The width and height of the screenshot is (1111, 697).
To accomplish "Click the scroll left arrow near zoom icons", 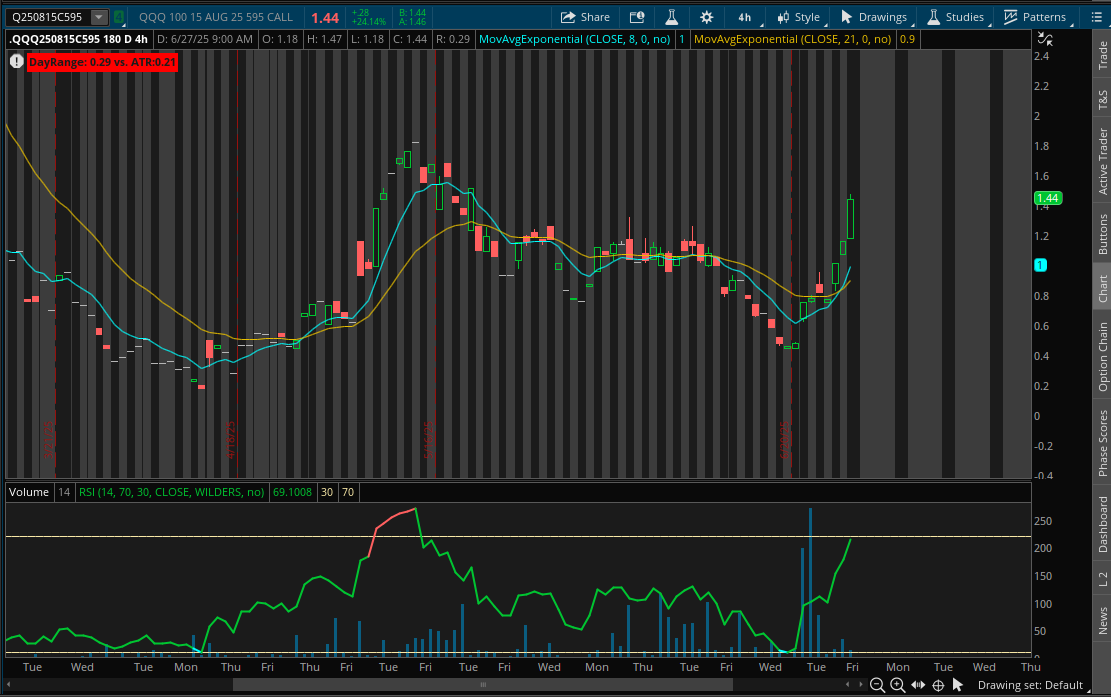I will coord(848,684).
